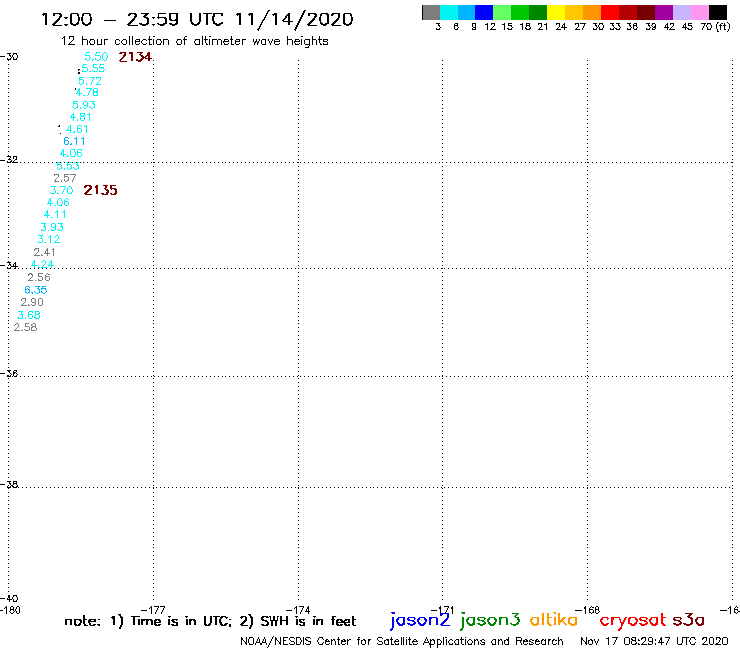
Task: Click the gray 2.41 wave height value
Action: point(44,252)
